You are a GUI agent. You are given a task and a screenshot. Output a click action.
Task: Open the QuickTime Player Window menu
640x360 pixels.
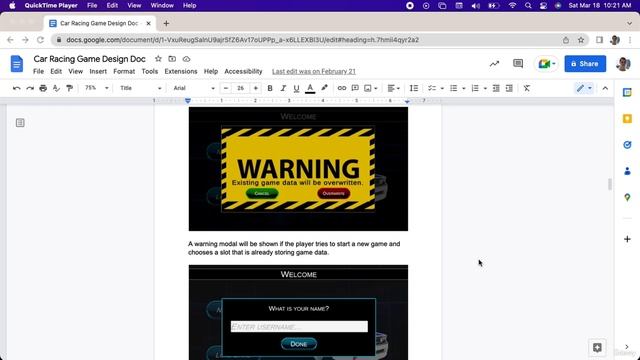tap(162, 6)
